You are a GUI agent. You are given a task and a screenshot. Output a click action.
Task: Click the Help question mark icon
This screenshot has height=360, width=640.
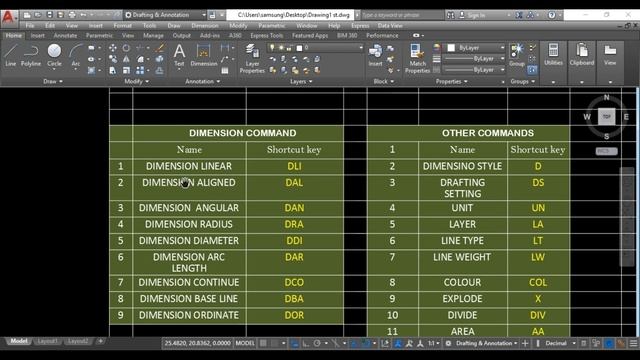click(x=551, y=15)
